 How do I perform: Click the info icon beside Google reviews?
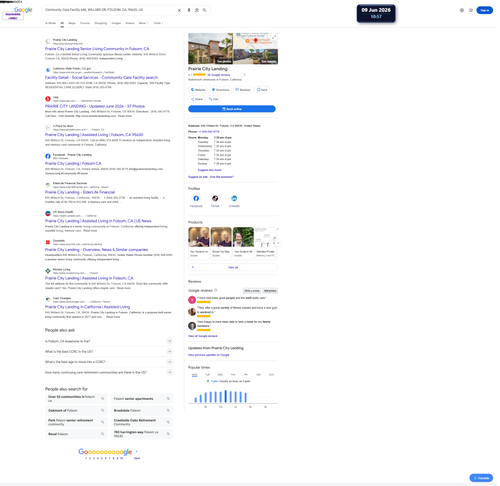216,290
